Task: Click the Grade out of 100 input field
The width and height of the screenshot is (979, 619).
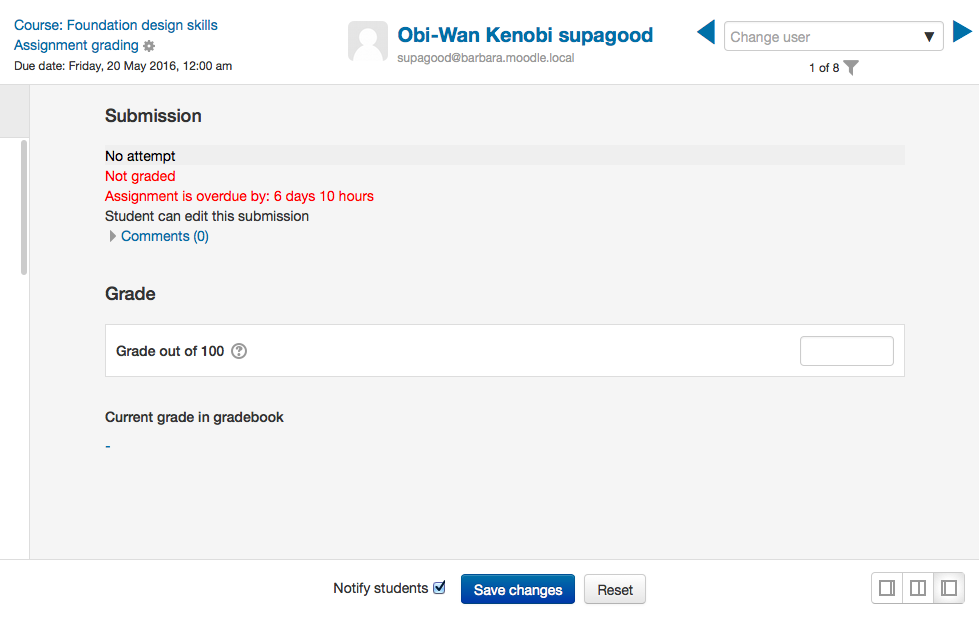Action: (x=847, y=351)
